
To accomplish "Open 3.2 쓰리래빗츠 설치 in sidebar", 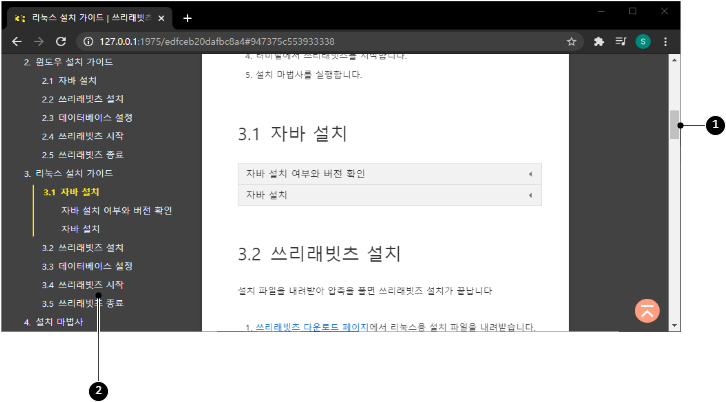I will pyautogui.click(x=82, y=248).
